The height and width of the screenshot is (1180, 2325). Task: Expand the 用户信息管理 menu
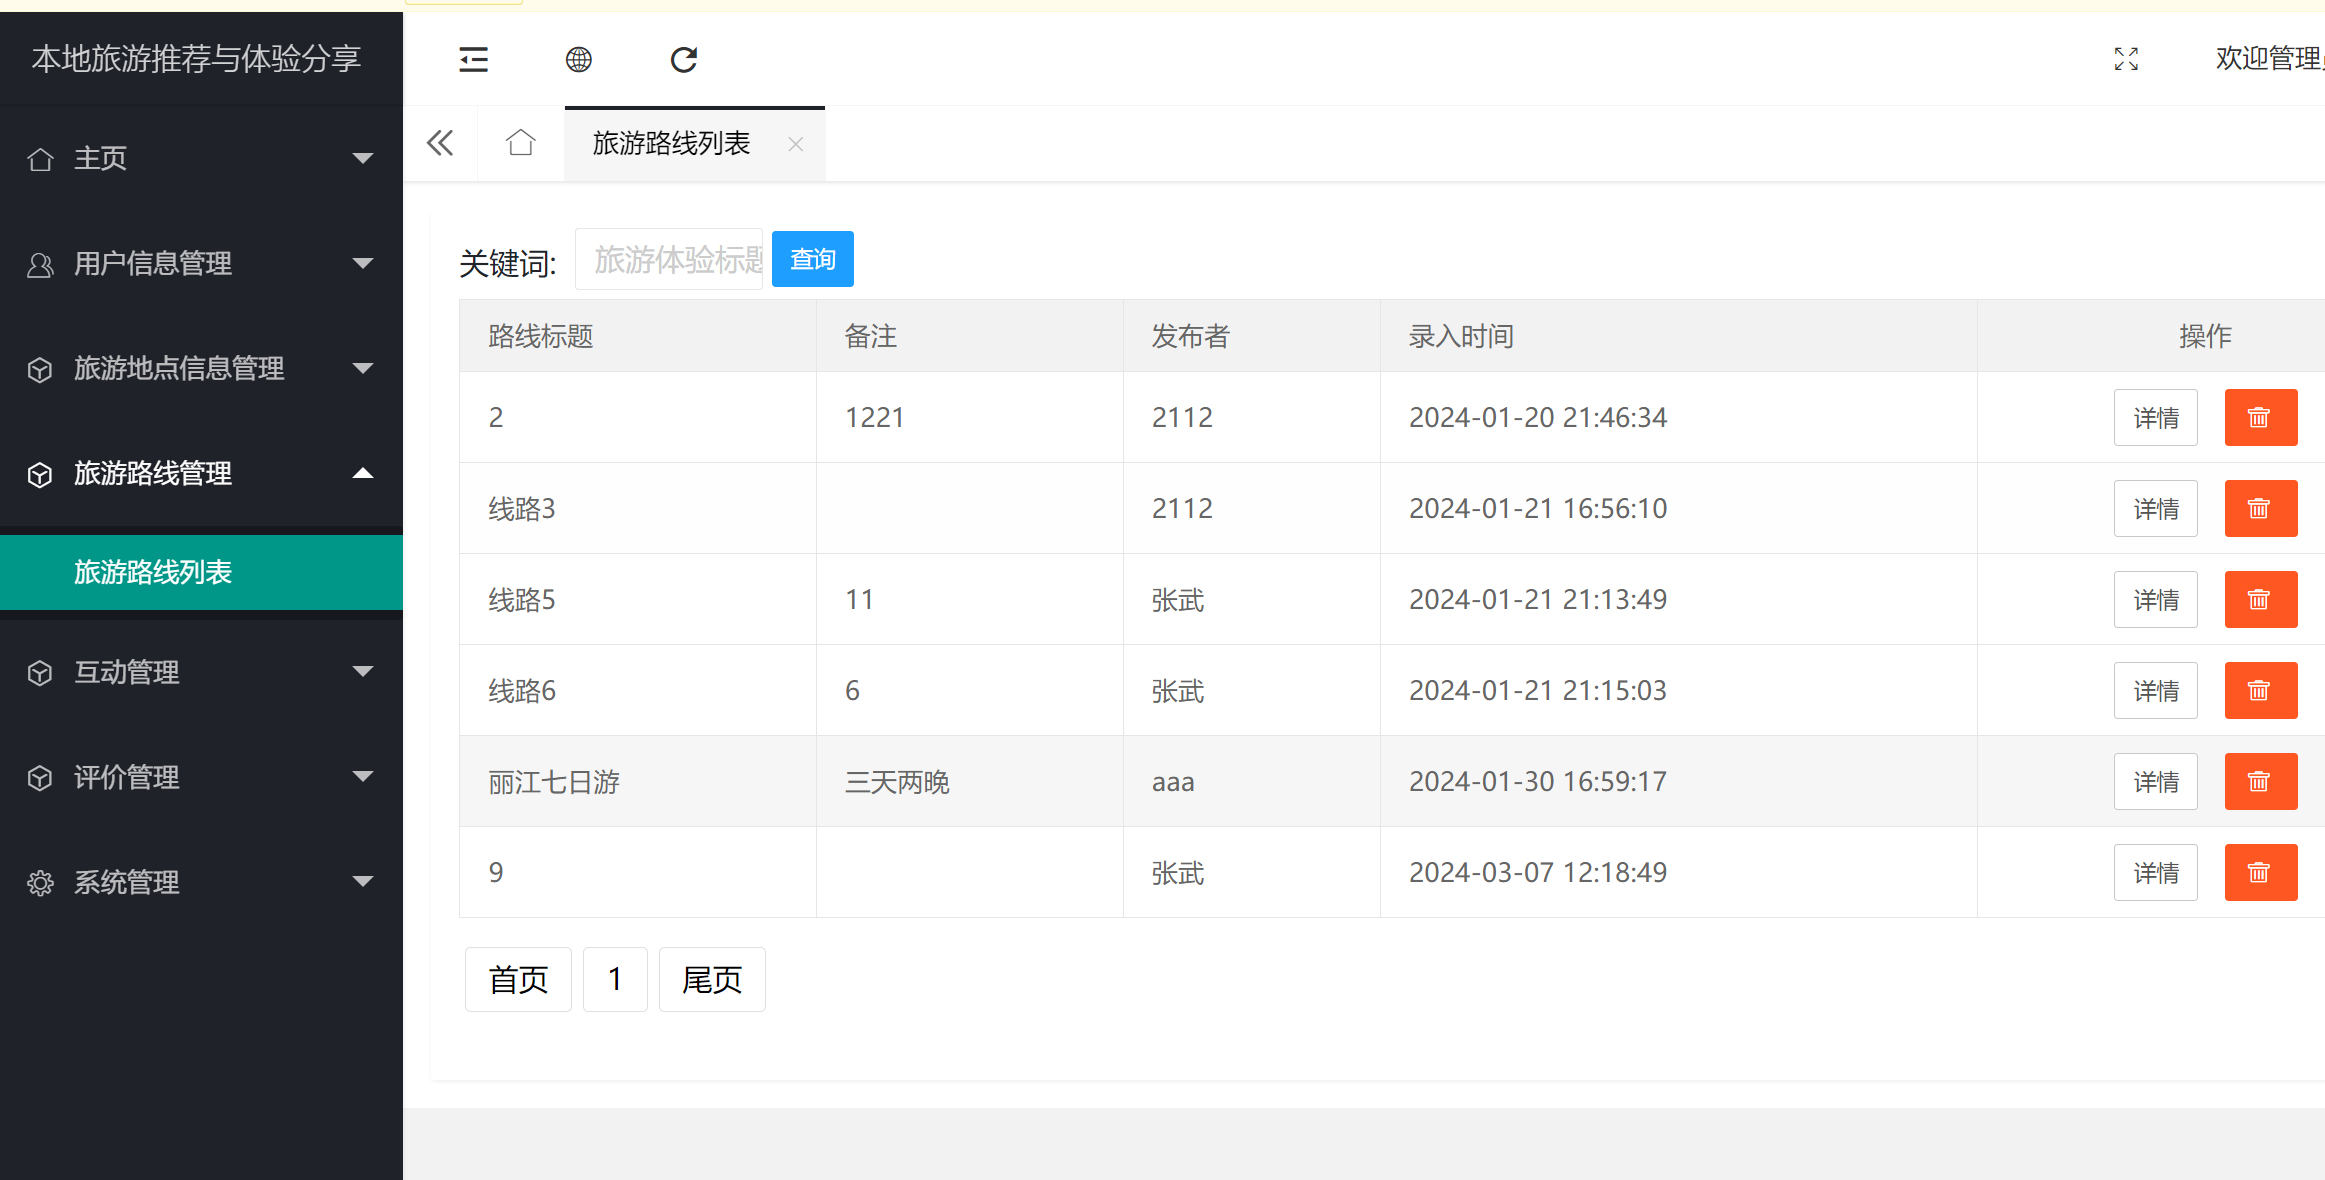[200, 264]
